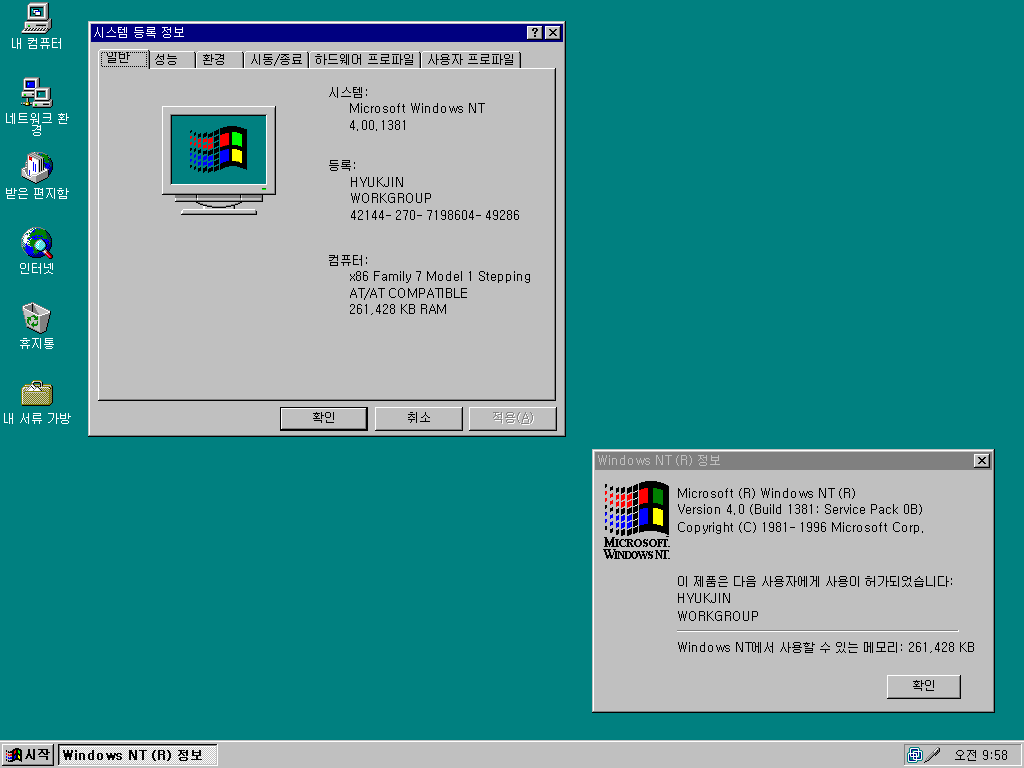
Task: Click the version text 4.00.1381
Action: click(378, 125)
